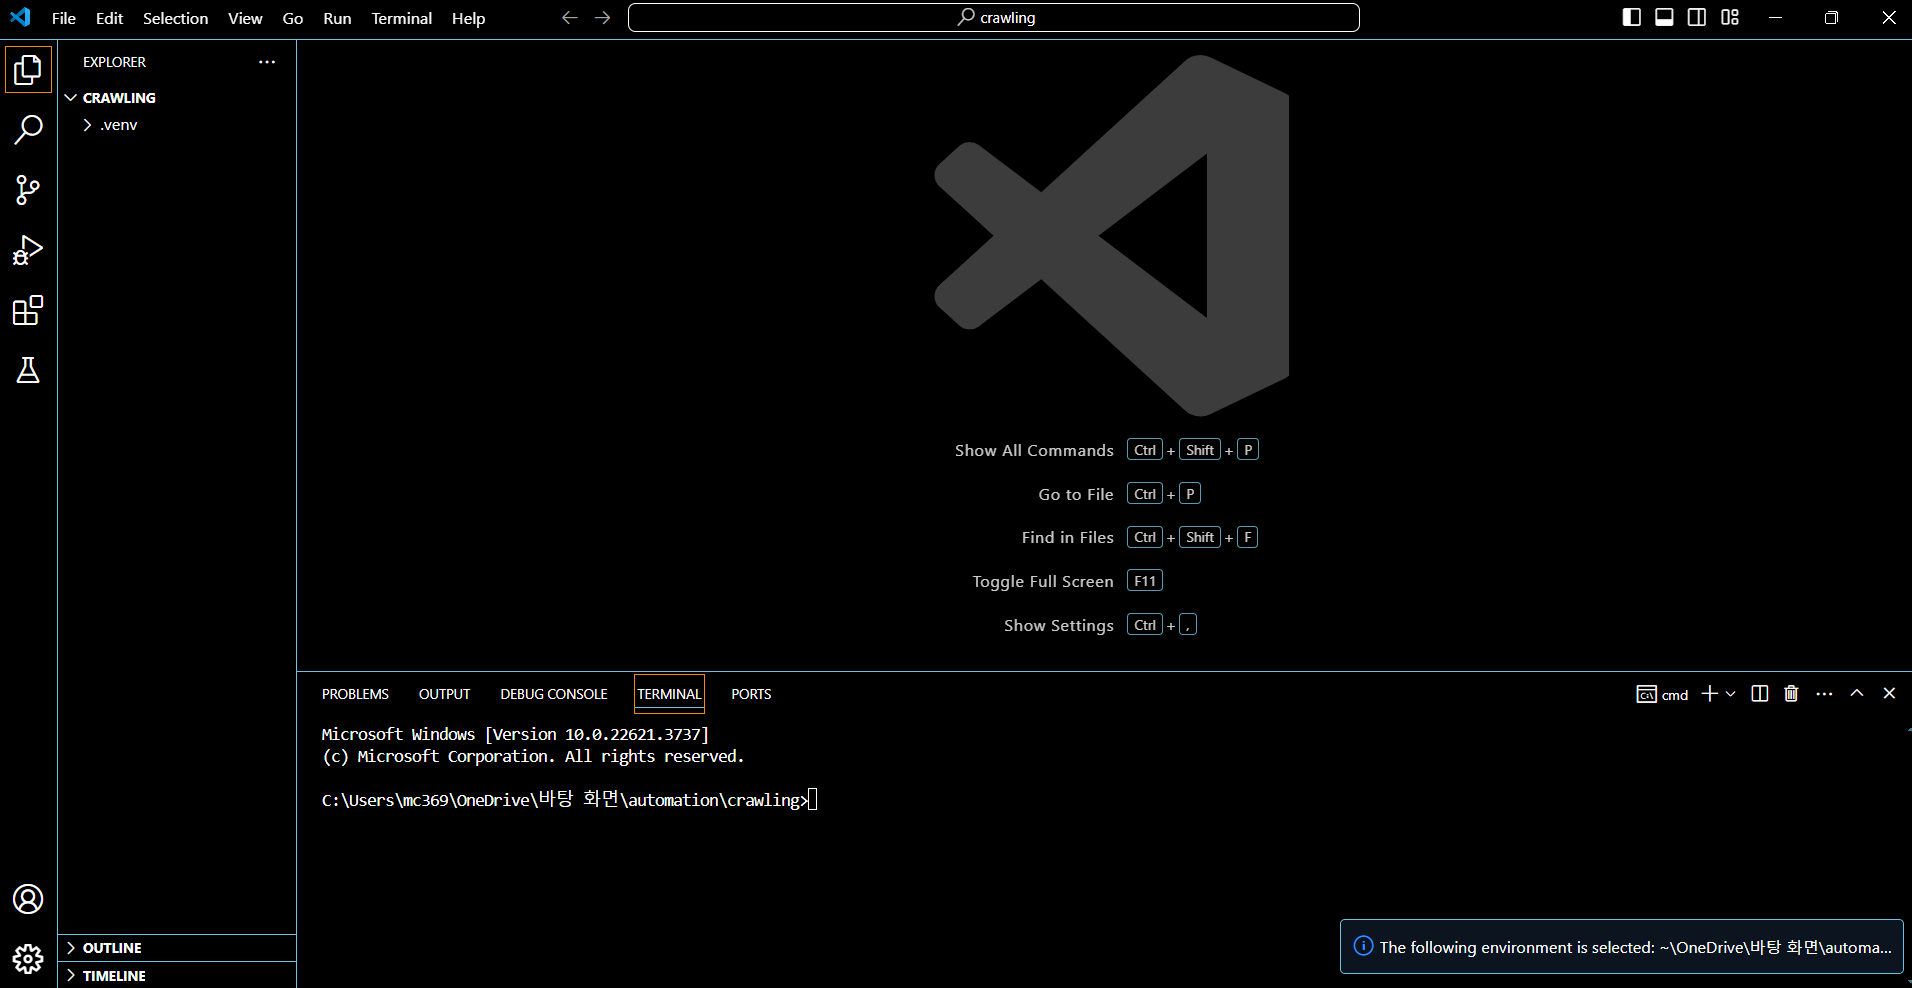Click the environment selected notification
The height and width of the screenshot is (988, 1912).
tap(1621, 947)
